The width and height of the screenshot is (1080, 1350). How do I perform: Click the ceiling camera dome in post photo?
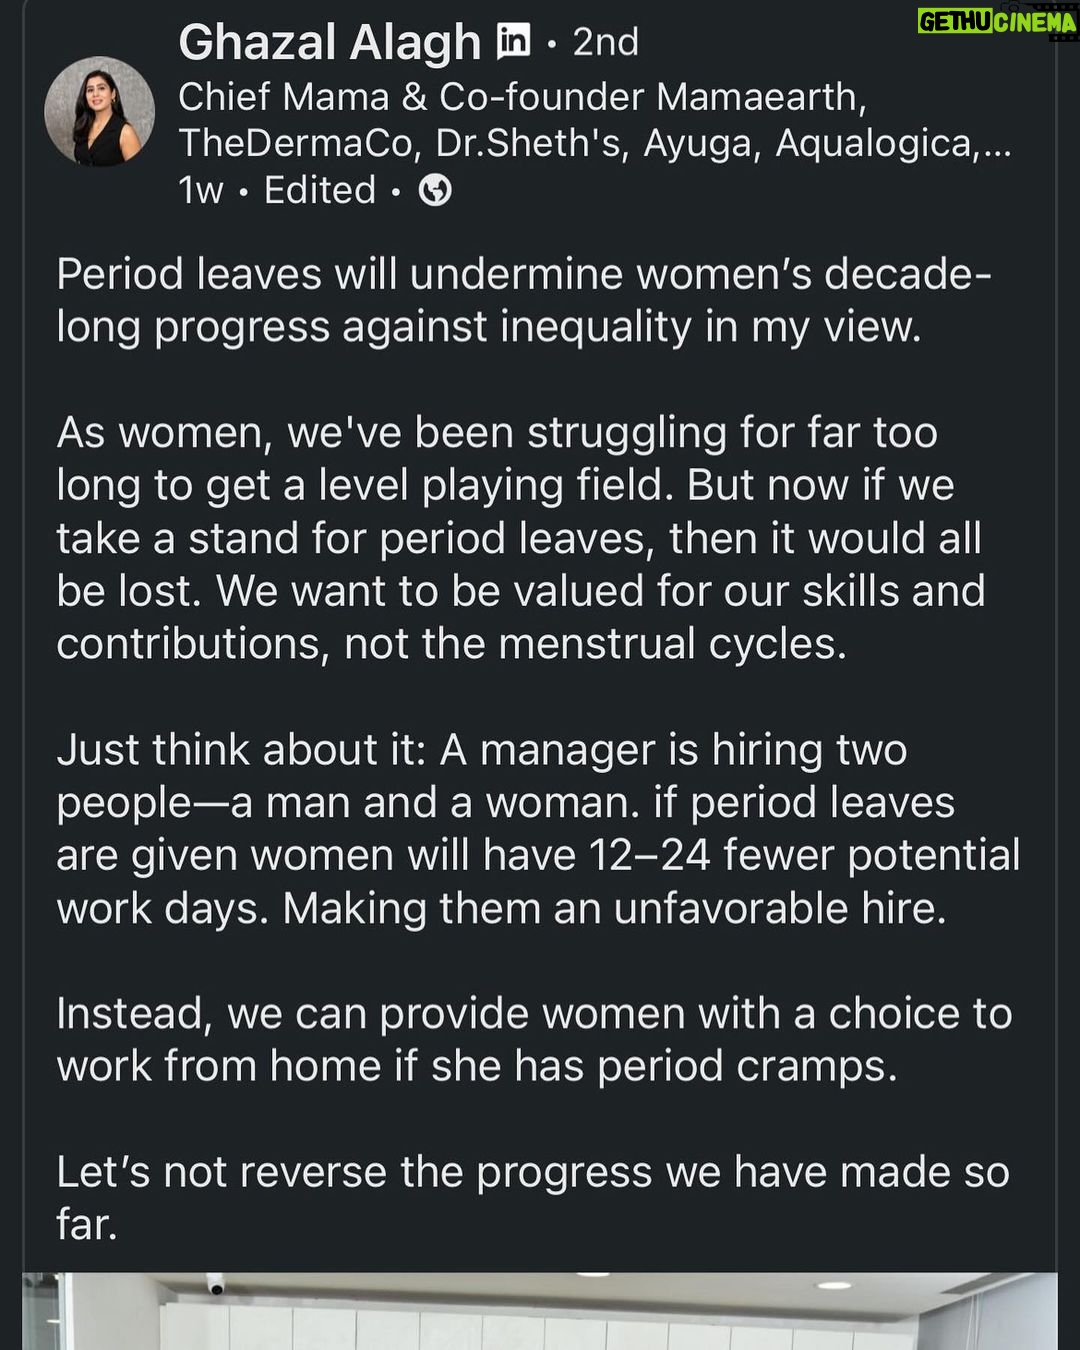click(x=216, y=1283)
